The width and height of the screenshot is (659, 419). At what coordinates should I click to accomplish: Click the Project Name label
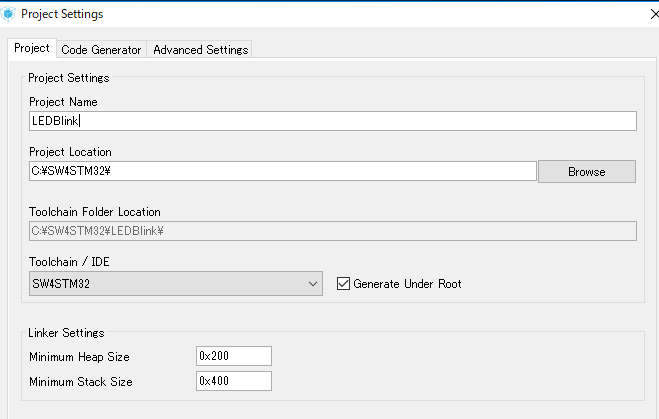tap(63, 102)
